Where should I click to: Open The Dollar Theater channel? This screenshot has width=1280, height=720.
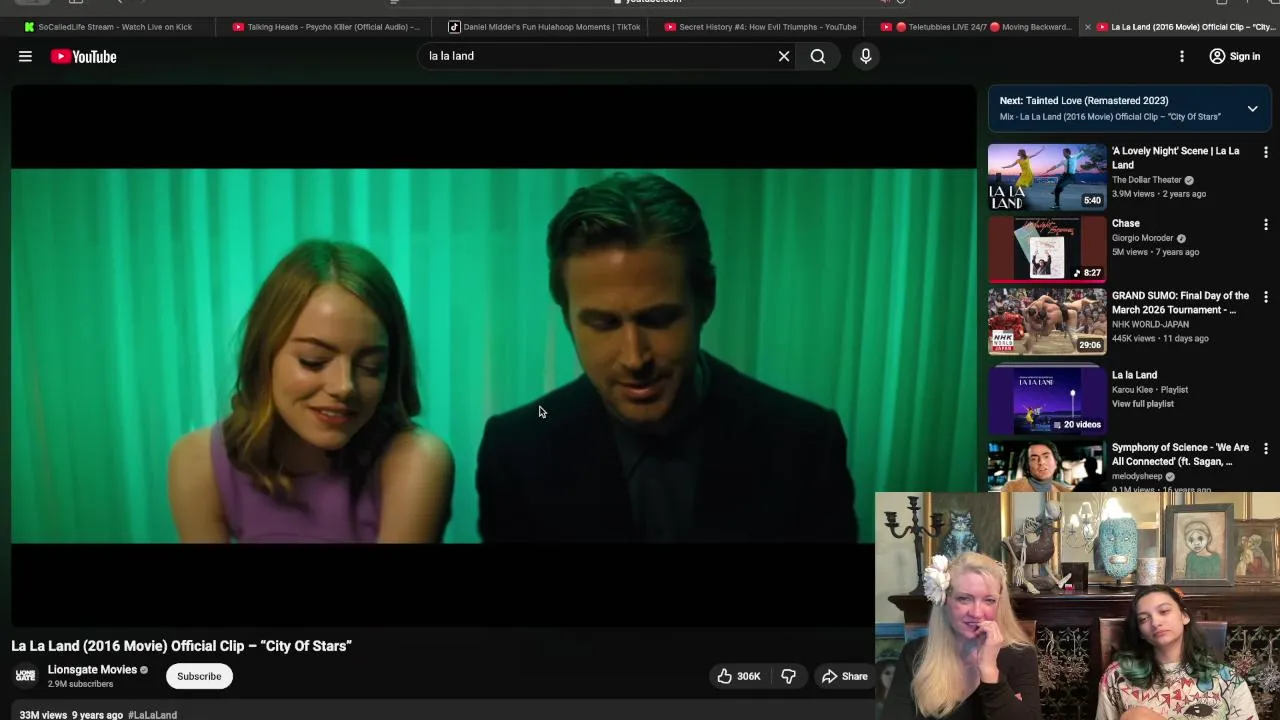coord(1147,180)
